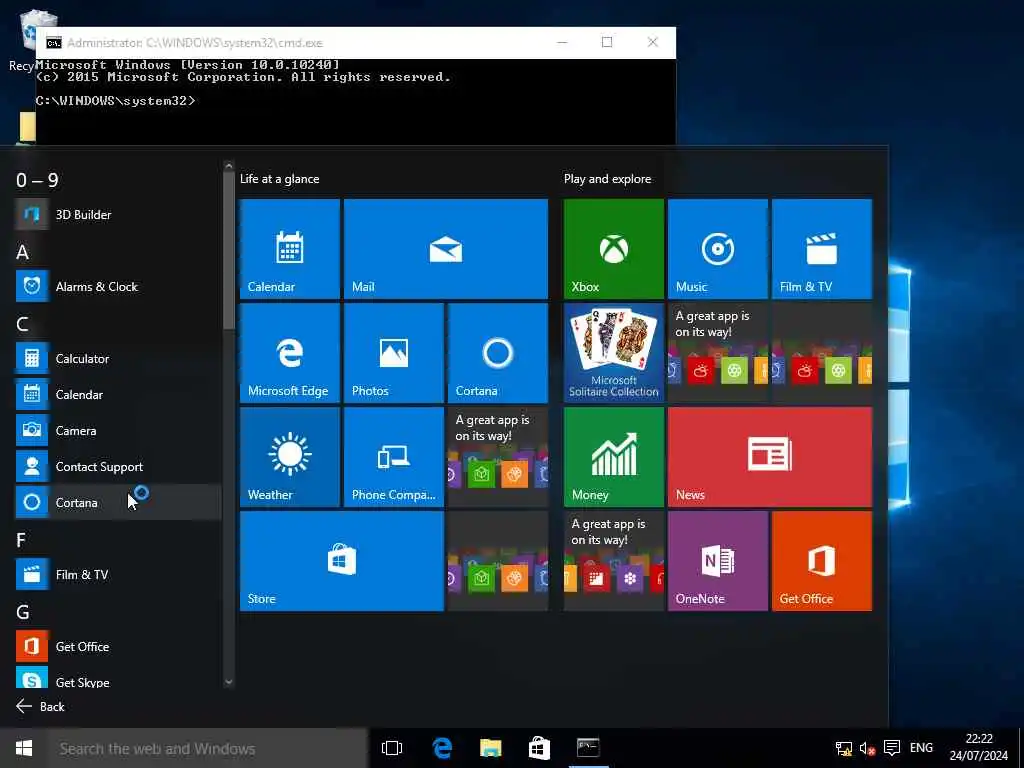The width and height of the screenshot is (1024, 768).
Task: Open Task View from the taskbar
Action: pos(392,748)
